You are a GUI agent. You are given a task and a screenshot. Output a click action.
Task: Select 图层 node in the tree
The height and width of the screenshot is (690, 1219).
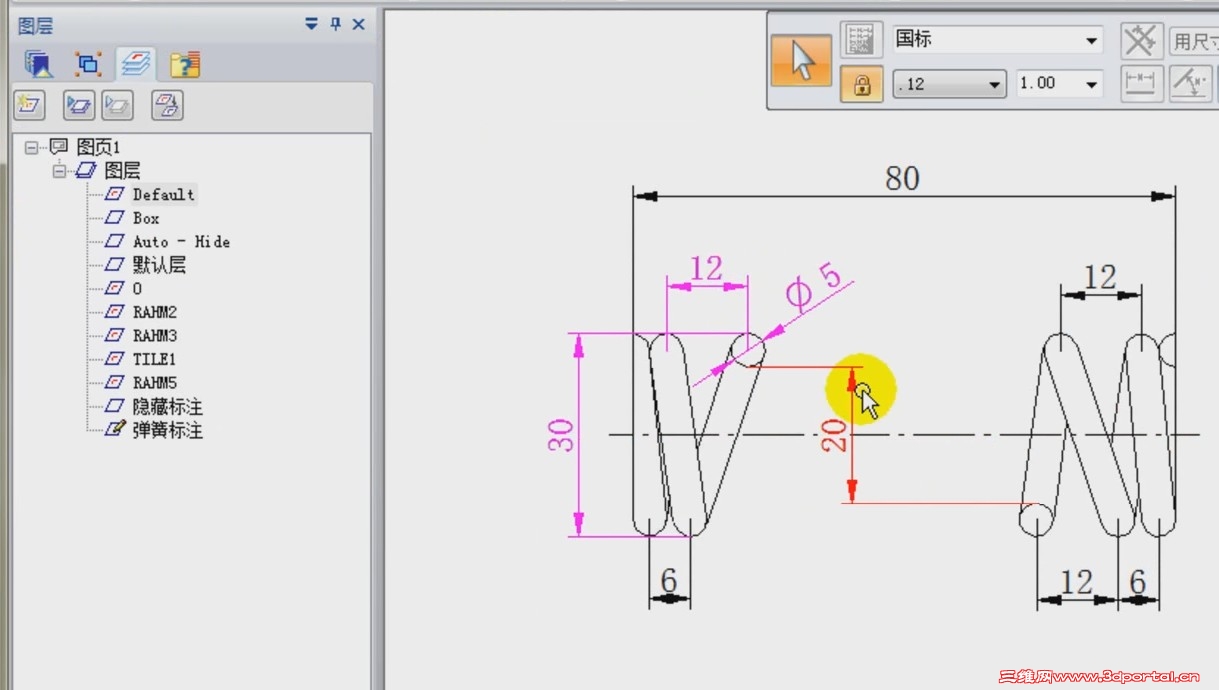click(x=122, y=171)
